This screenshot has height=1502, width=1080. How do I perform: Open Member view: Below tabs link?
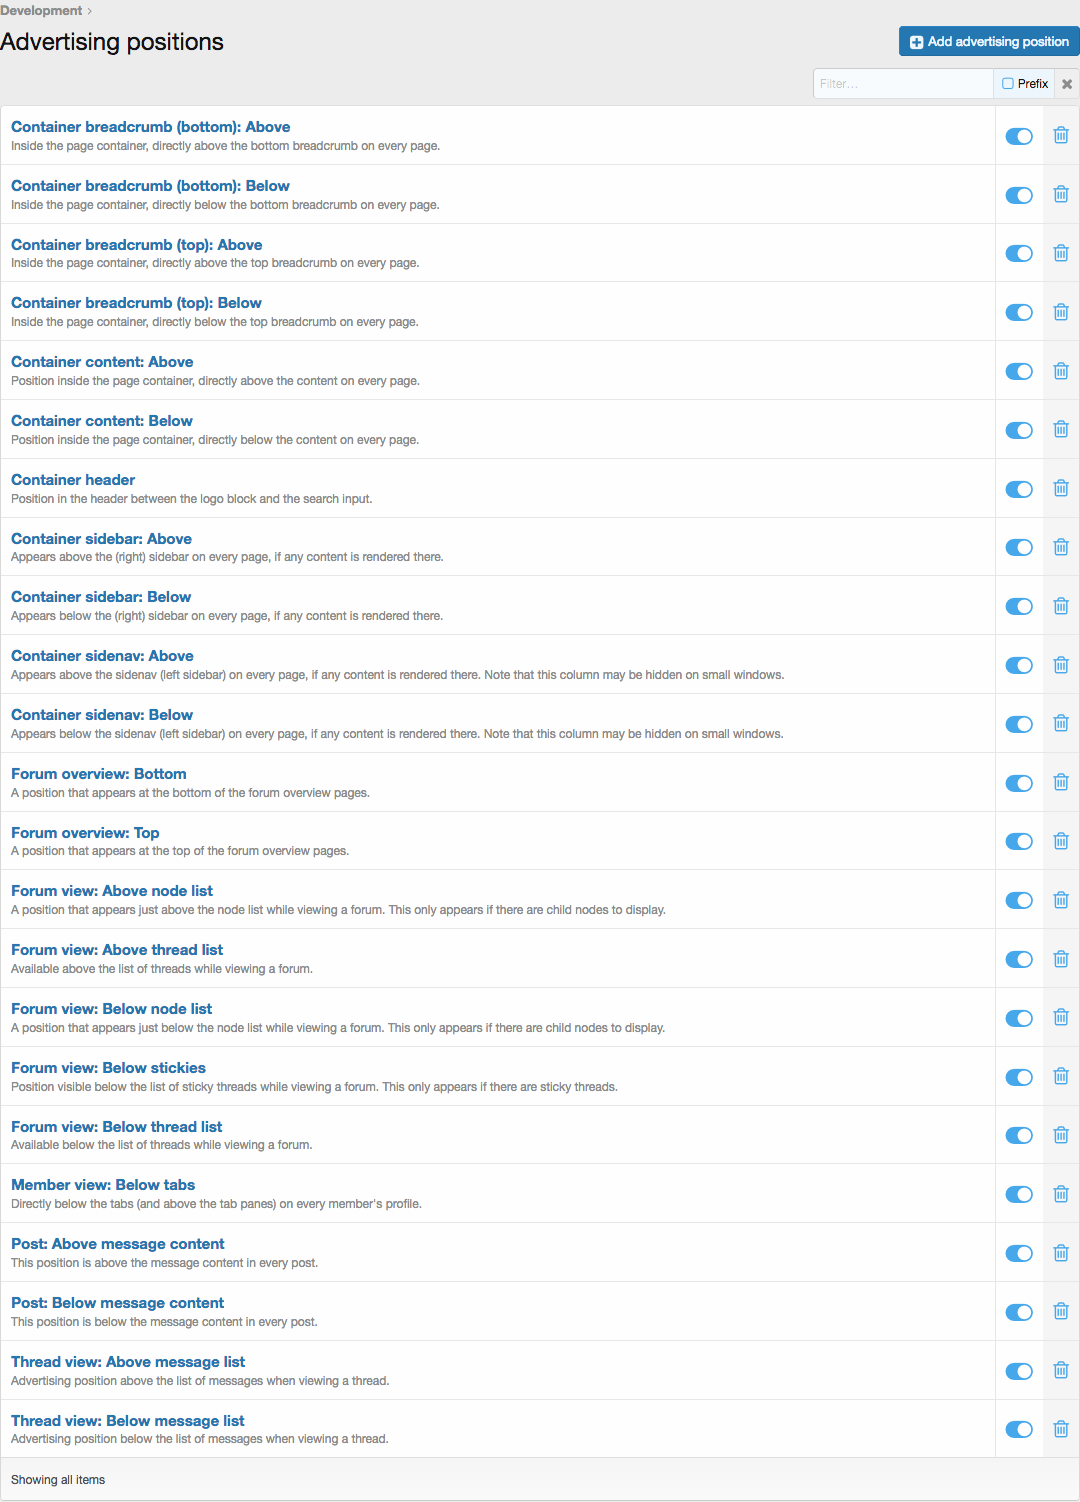coord(103,1185)
